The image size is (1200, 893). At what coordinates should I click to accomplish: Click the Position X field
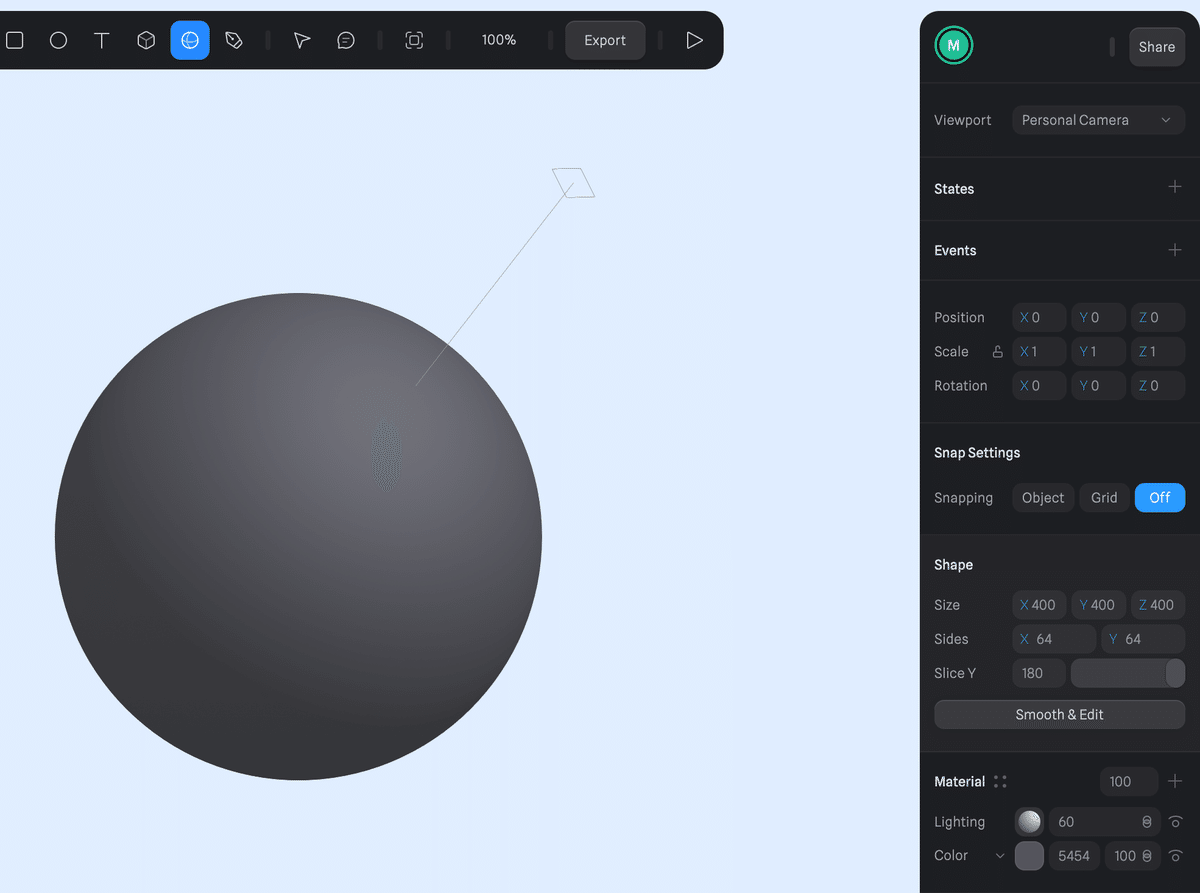[1039, 317]
